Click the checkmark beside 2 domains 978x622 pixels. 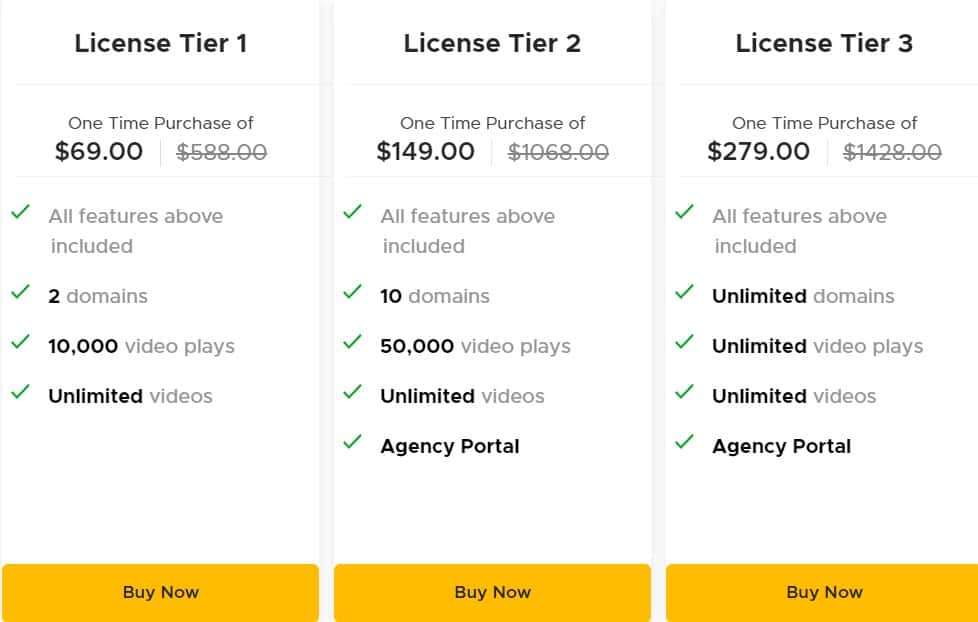tap(21, 293)
